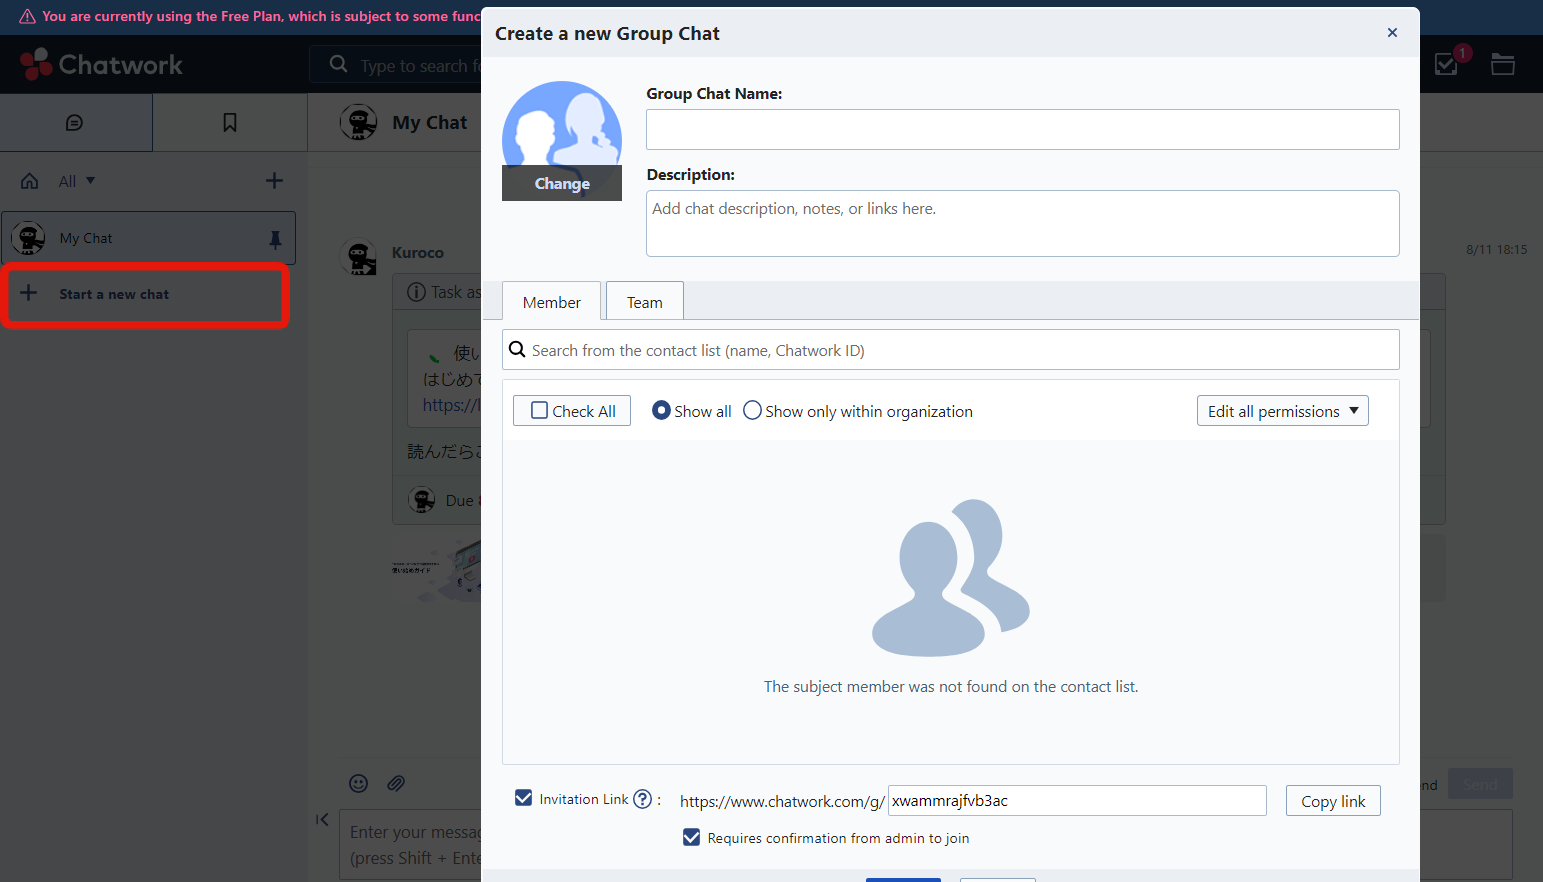Select Show only within organization
The image size is (1543, 882).
pyautogui.click(x=752, y=410)
